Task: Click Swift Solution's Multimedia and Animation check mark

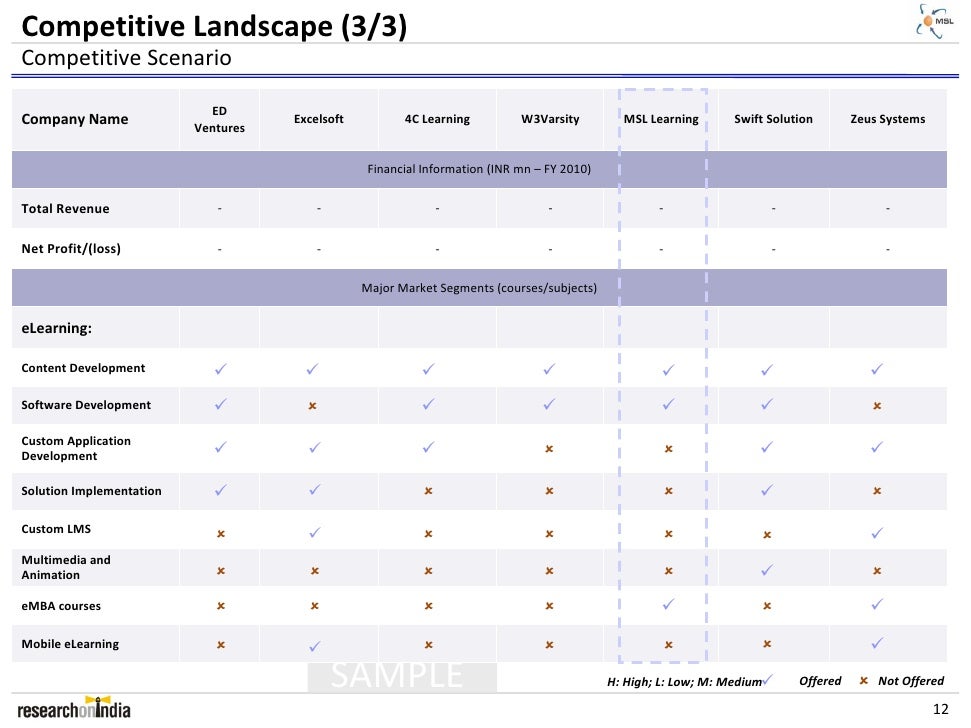Action: click(767, 570)
